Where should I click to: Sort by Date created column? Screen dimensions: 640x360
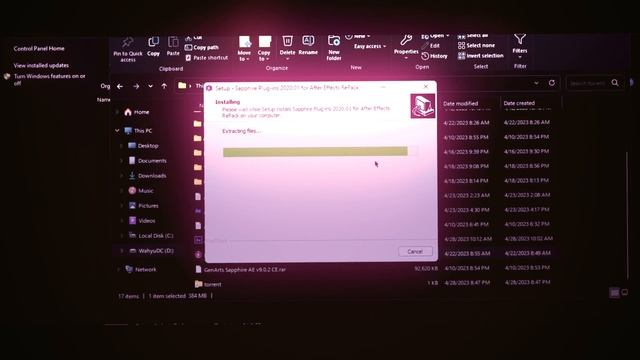click(519, 103)
